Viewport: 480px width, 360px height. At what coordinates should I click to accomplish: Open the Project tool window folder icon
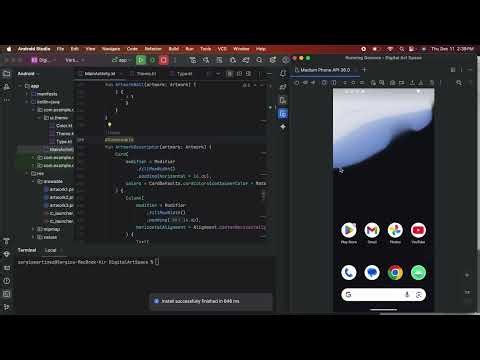click(6, 74)
